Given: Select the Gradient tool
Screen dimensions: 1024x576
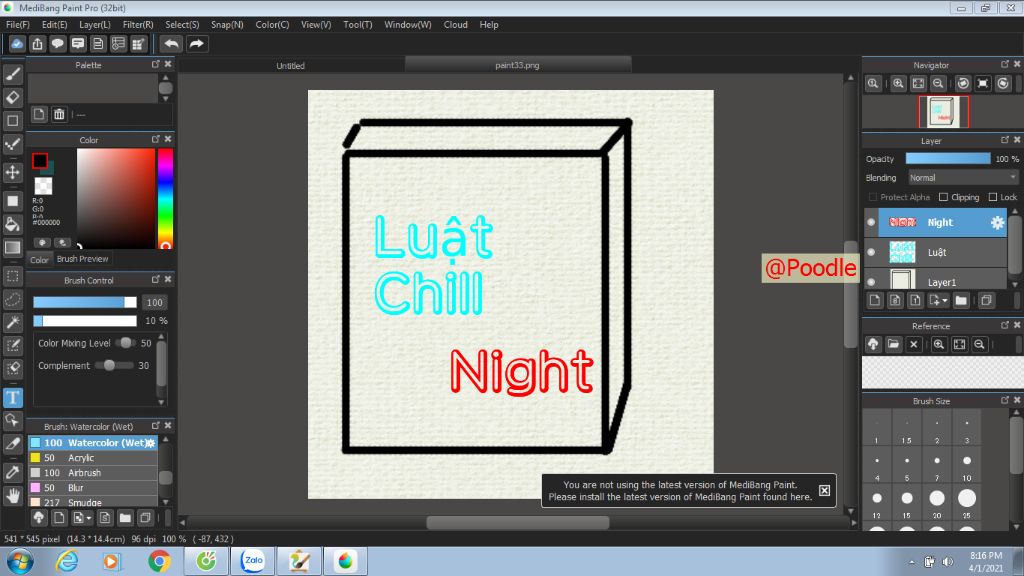Looking at the screenshot, I should click(12, 248).
